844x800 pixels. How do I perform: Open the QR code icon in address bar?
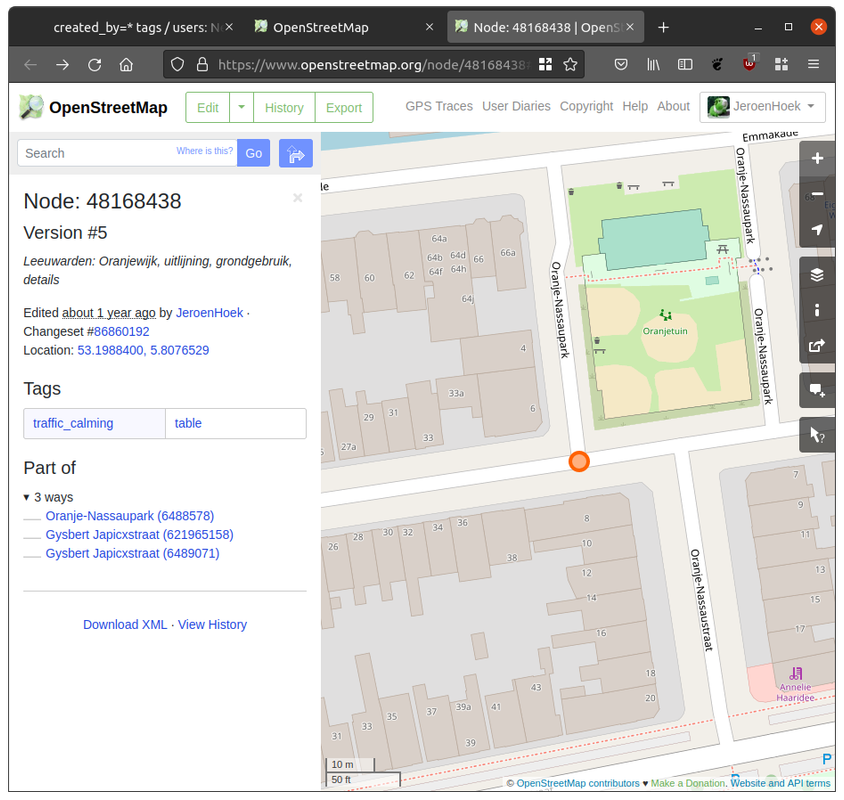coord(545,65)
